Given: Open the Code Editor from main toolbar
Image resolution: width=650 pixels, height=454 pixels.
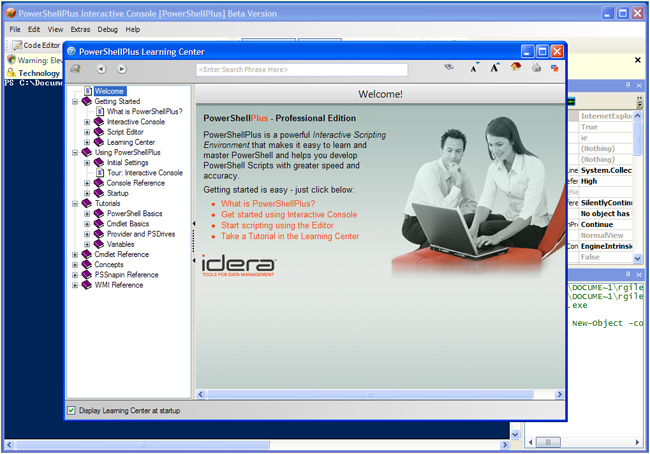Looking at the screenshot, I should pos(36,45).
